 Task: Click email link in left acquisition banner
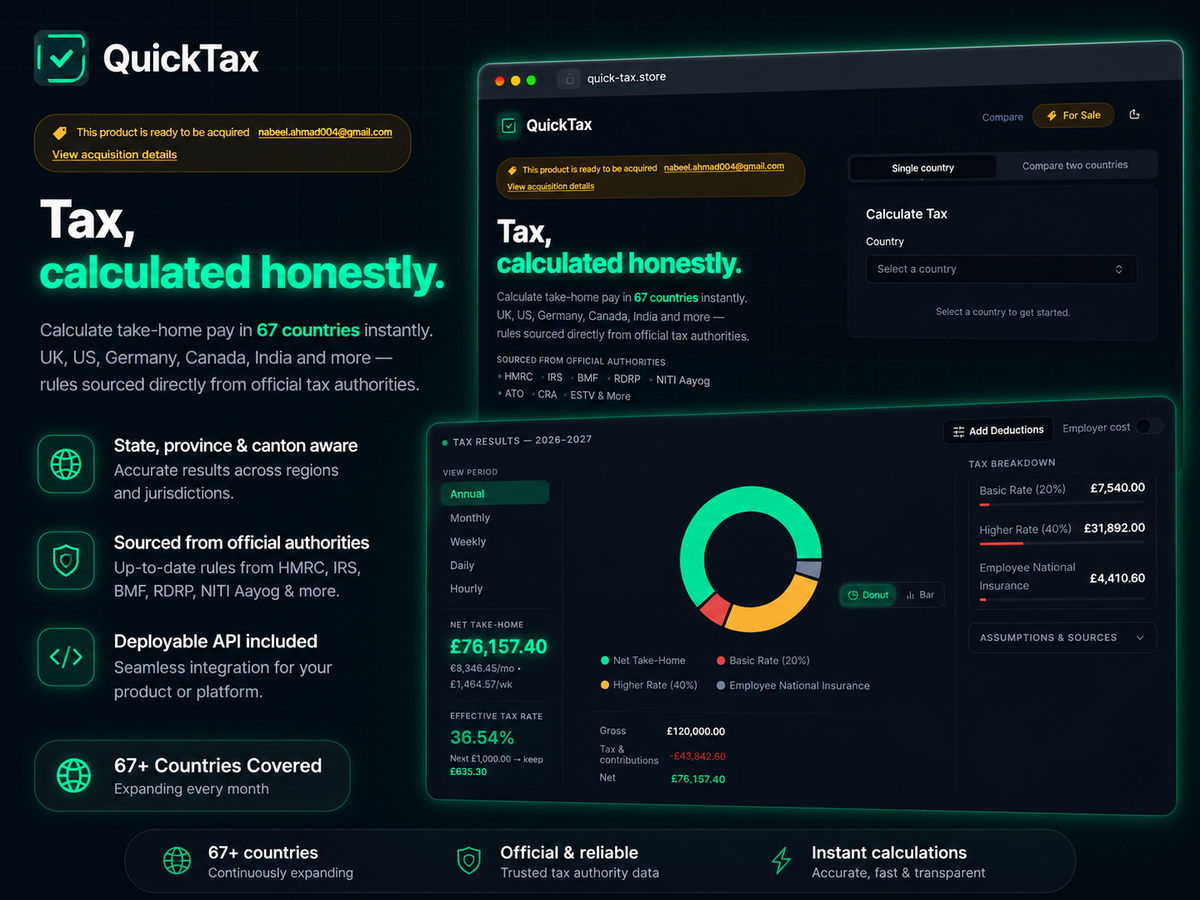point(325,132)
